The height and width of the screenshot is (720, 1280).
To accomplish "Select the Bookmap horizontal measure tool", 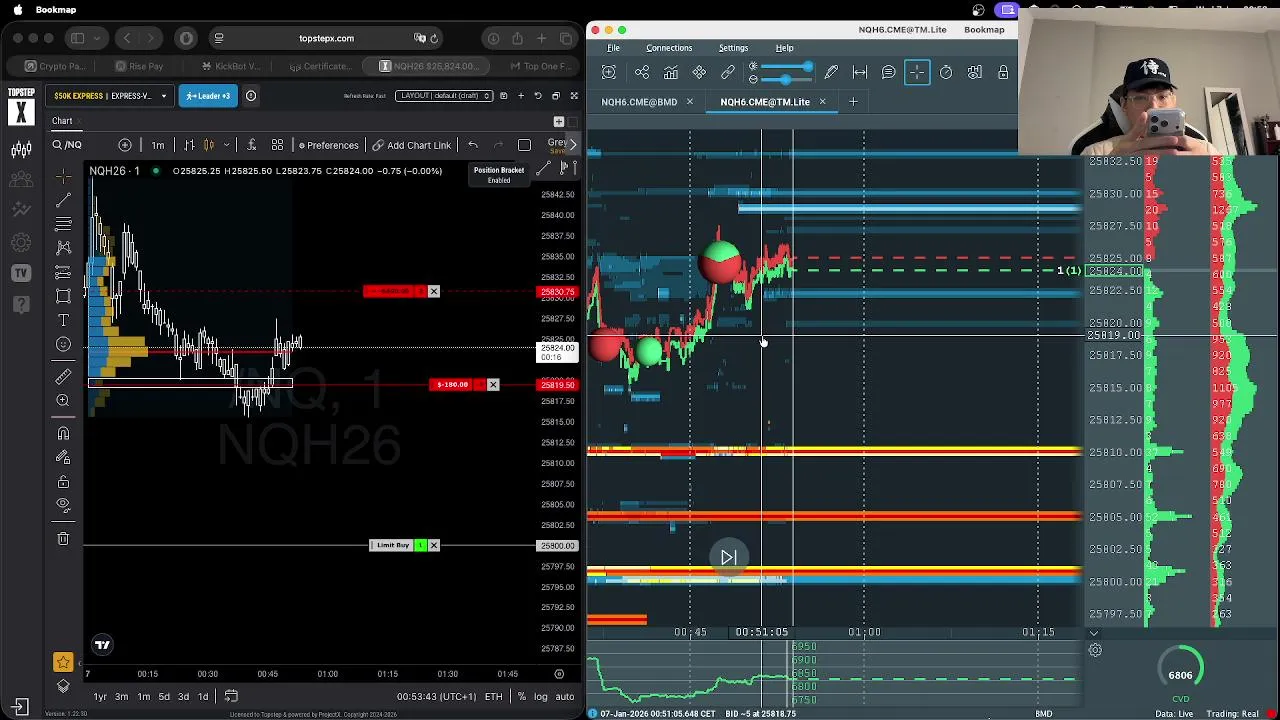I will click(860, 72).
